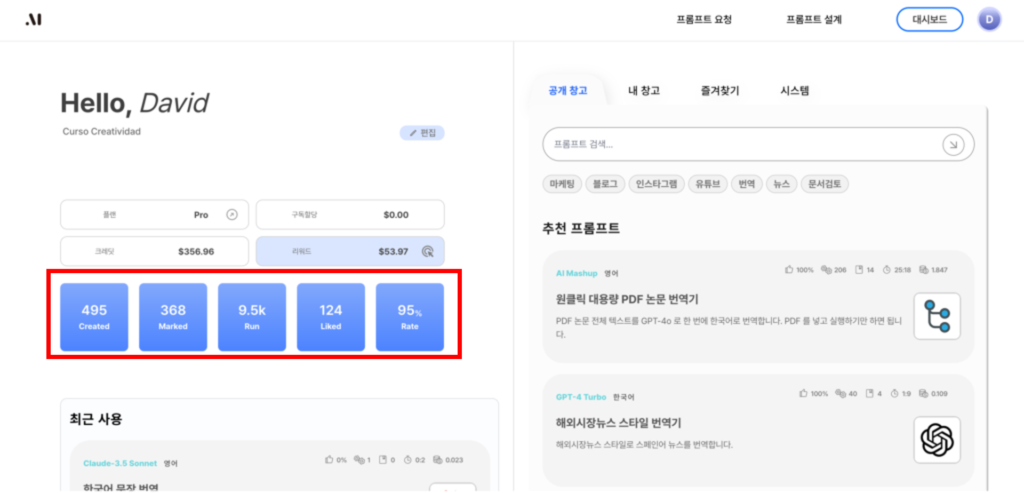Click the logo icon in the header
Screen dimensions: 1024x493
tap(34, 20)
